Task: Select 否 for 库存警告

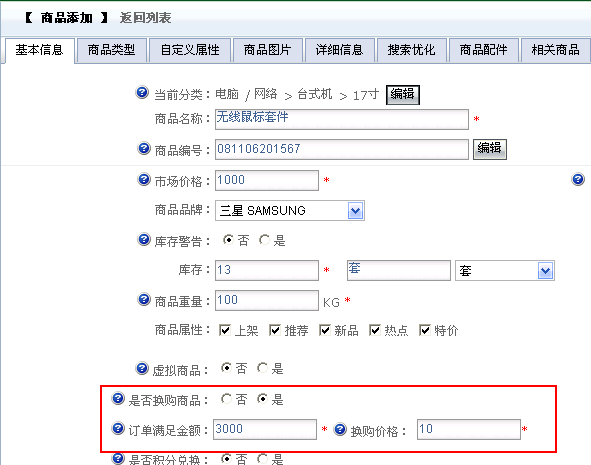Action: (x=228, y=240)
